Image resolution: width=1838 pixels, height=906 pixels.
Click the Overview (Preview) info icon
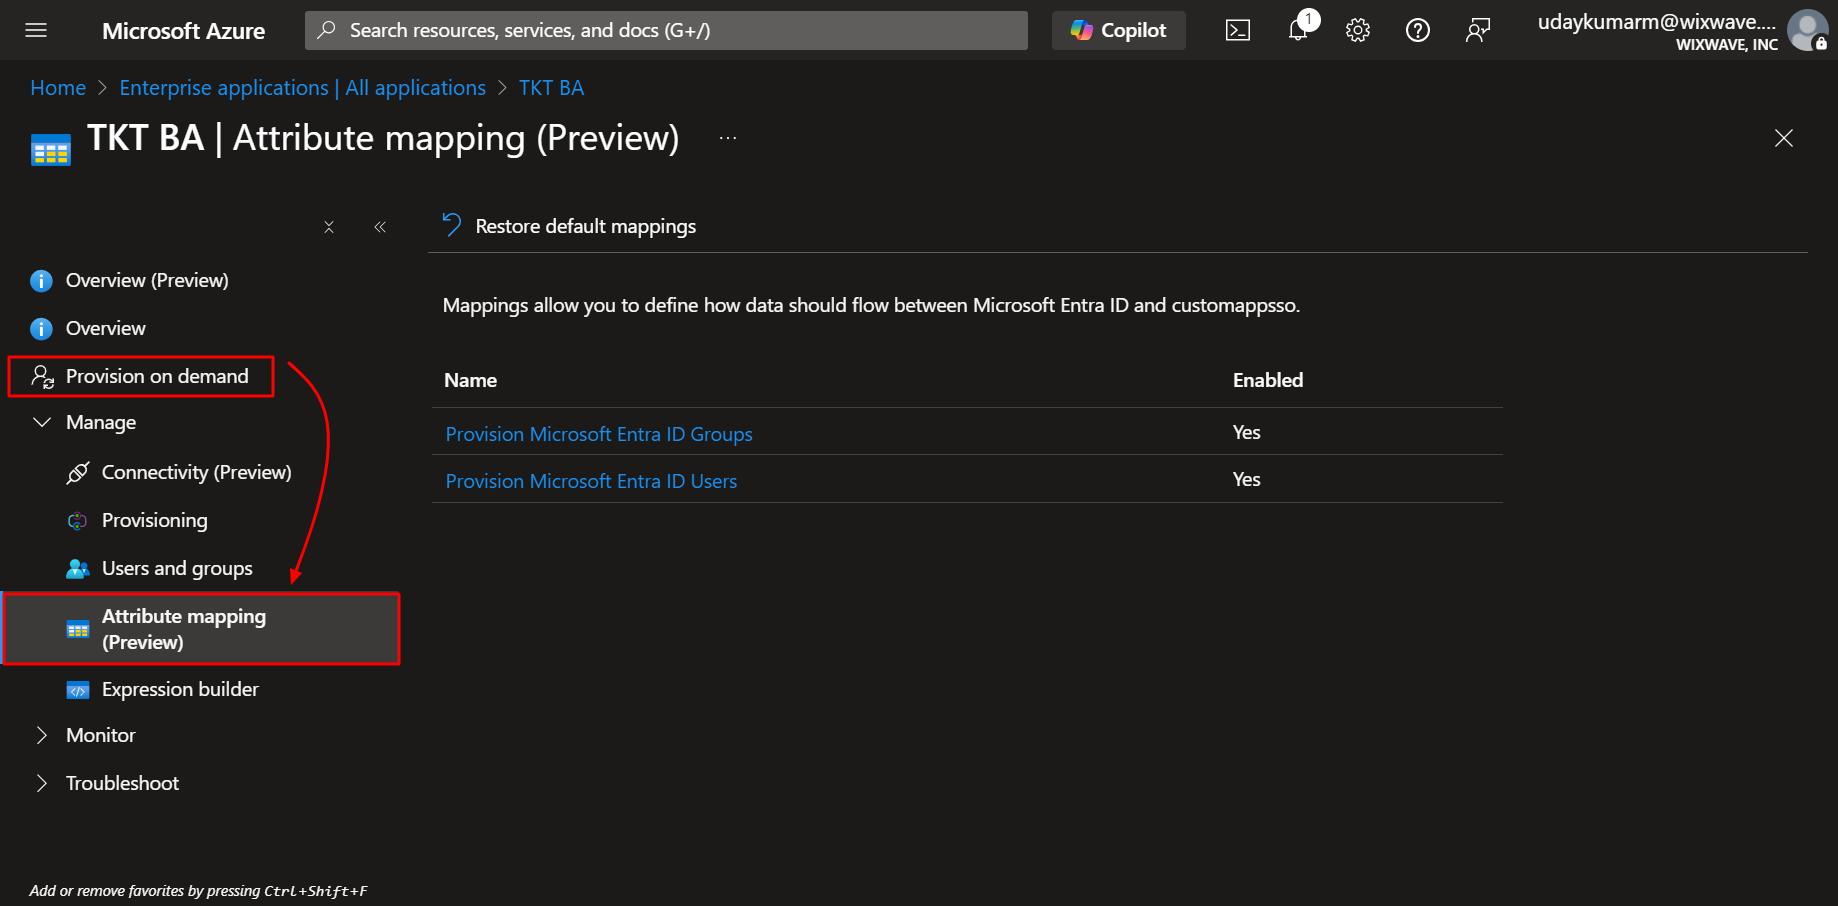(41, 281)
